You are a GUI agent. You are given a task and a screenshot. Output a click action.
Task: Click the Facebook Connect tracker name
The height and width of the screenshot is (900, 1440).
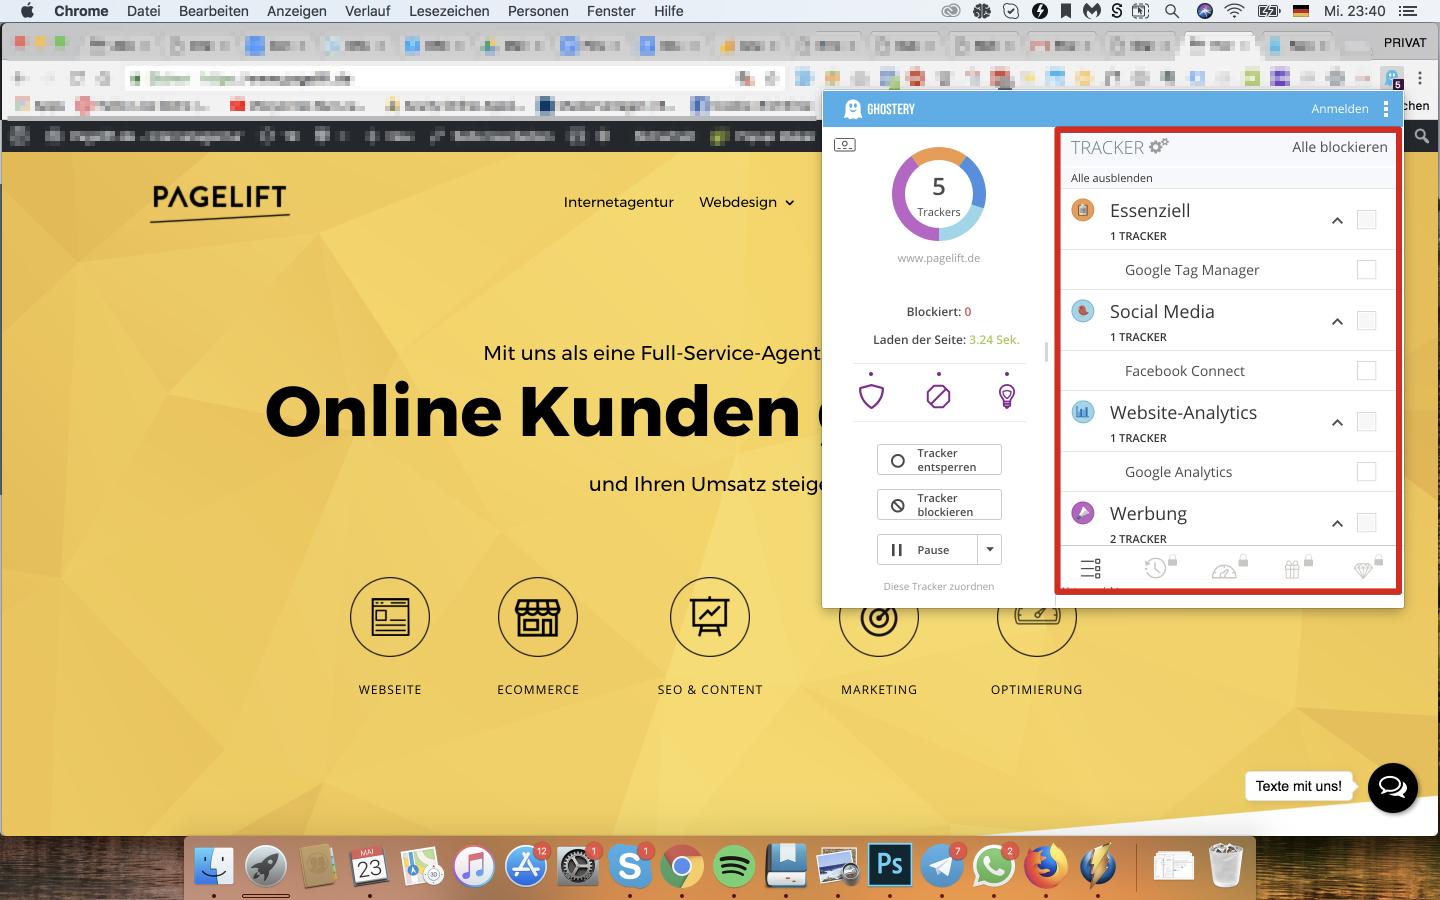click(1185, 371)
